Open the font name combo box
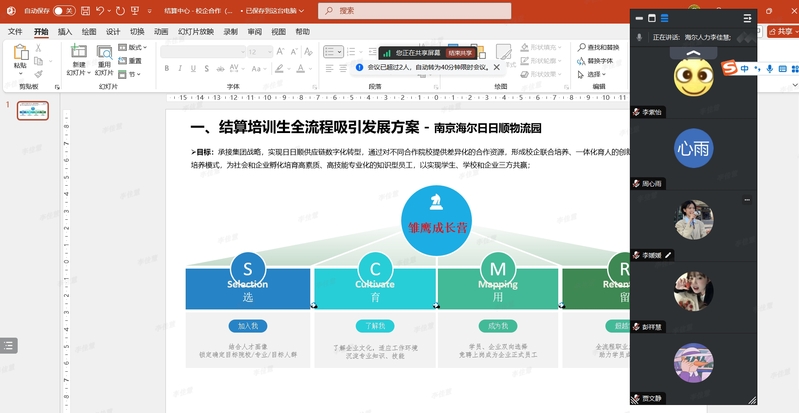Image resolution: width=799 pixels, height=413 pixels. pos(203,52)
